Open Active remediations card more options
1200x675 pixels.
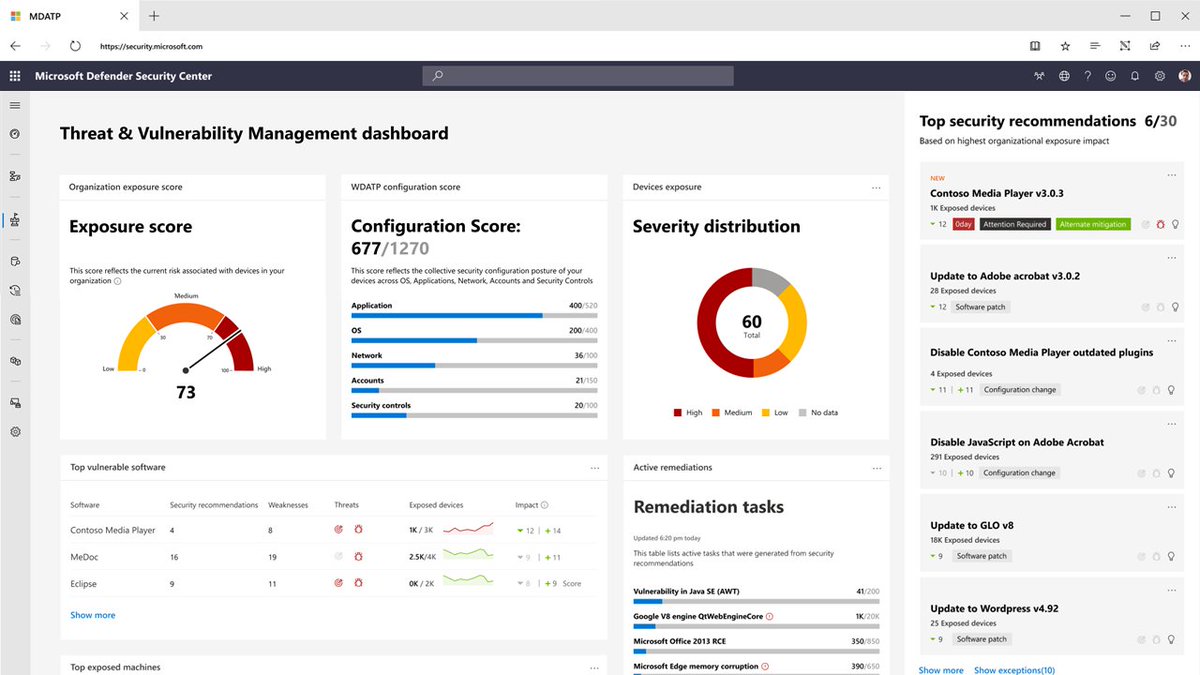(x=876, y=467)
